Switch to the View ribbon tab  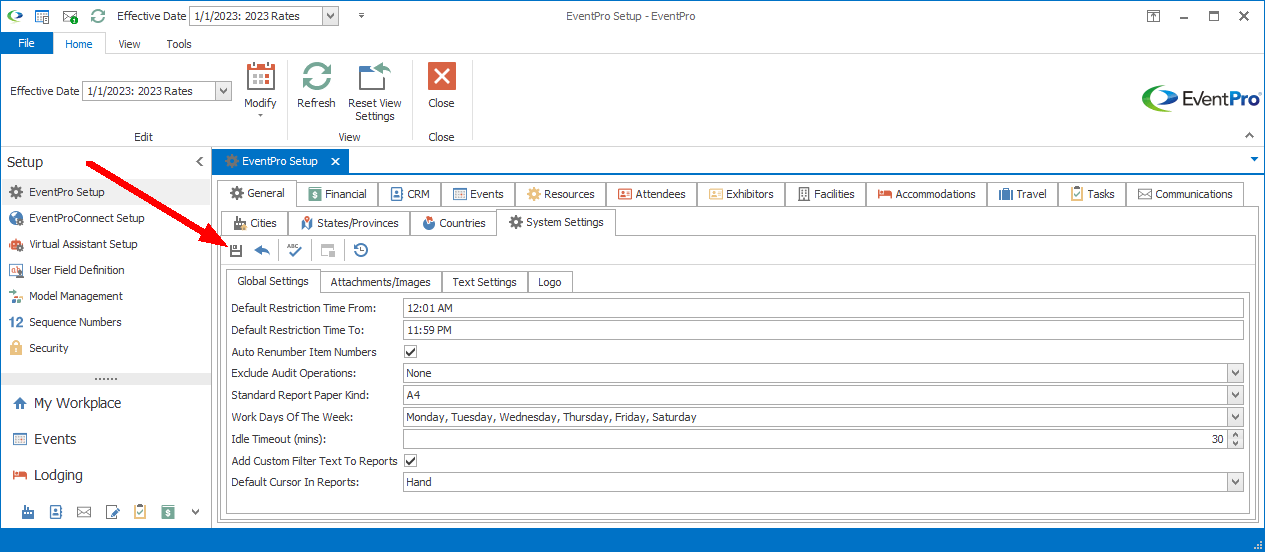click(129, 44)
